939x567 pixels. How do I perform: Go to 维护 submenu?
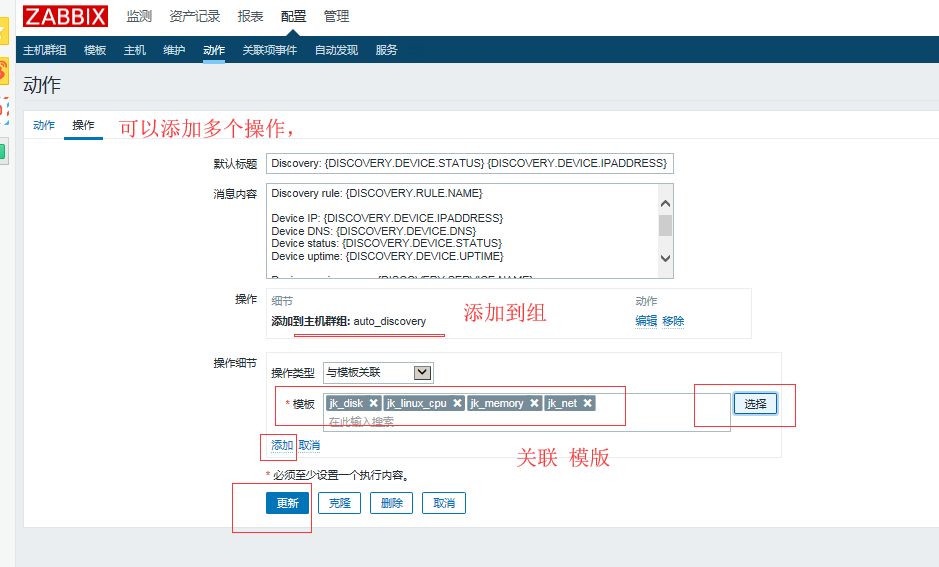coord(174,50)
